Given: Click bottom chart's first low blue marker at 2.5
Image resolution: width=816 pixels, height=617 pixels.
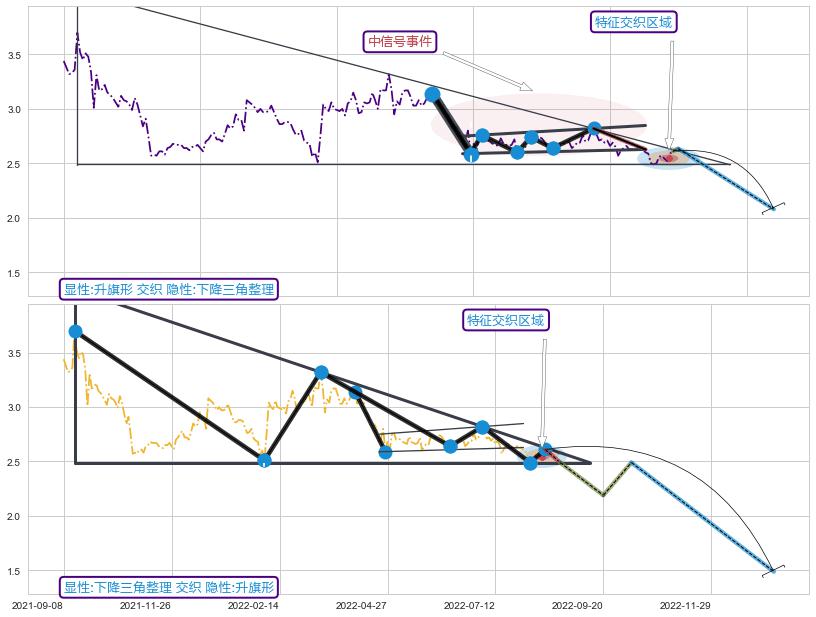Looking at the screenshot, I should [264, 461].
